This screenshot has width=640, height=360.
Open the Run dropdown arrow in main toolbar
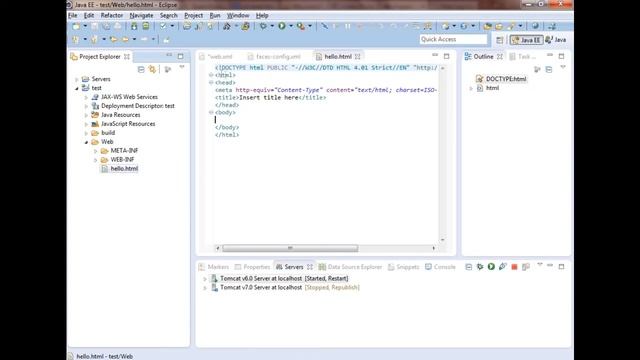(x=291, y=26)
